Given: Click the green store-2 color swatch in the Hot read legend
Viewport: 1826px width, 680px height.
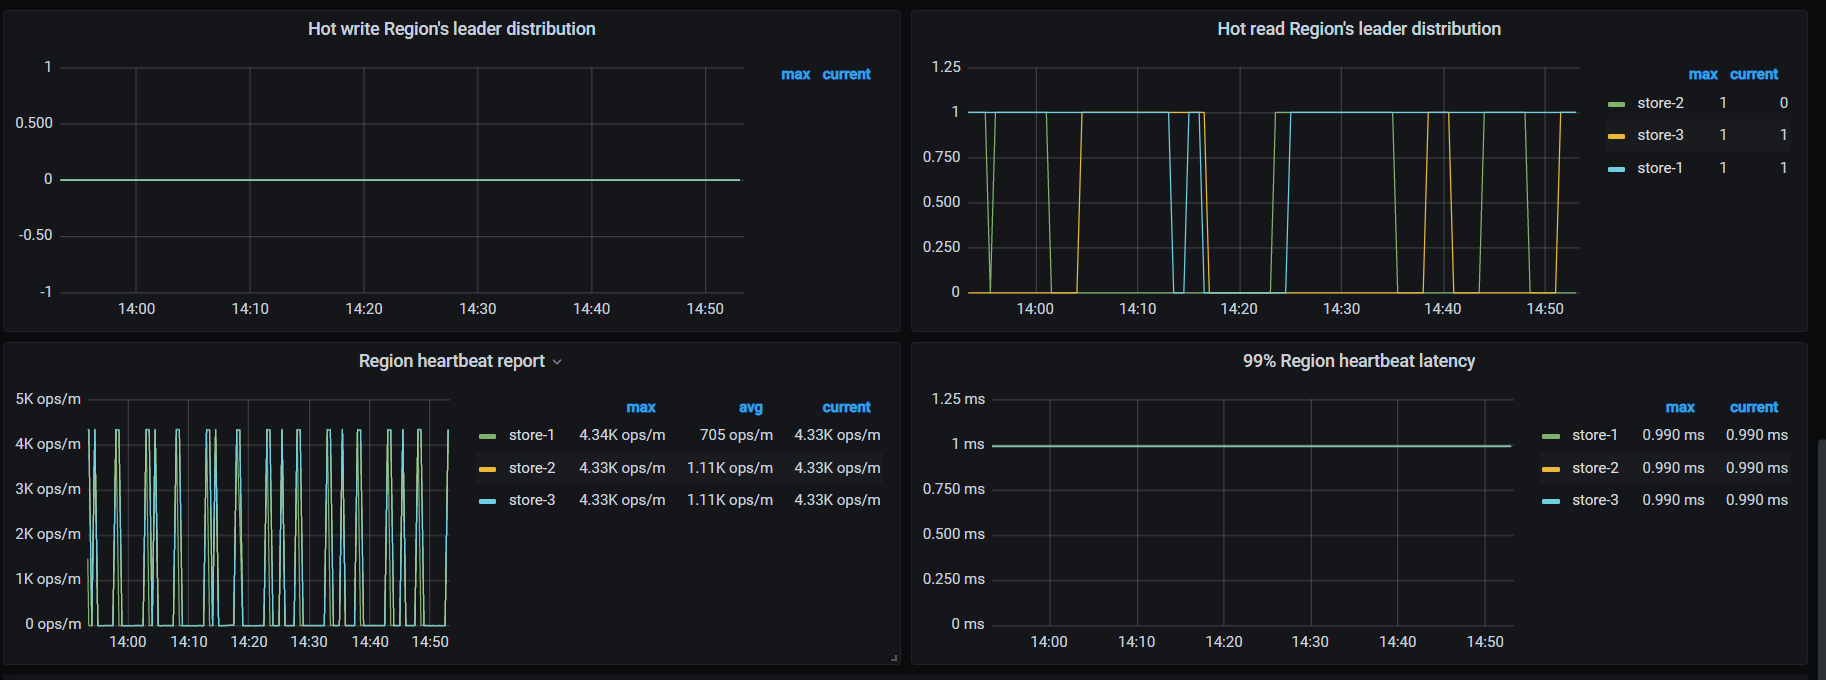Looking at the screenshot, I should (1616, 104).
